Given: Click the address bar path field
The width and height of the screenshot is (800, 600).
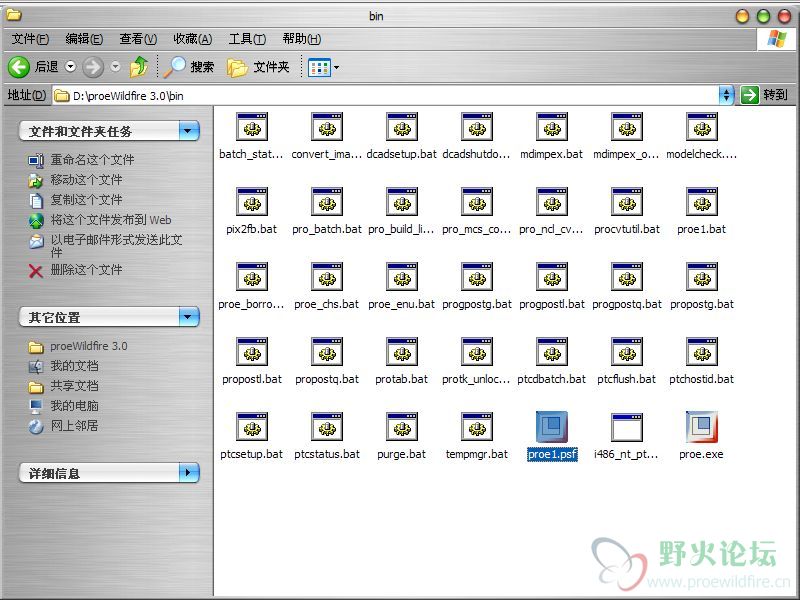Looking at the screenshot, I should [x=386, y=95].
